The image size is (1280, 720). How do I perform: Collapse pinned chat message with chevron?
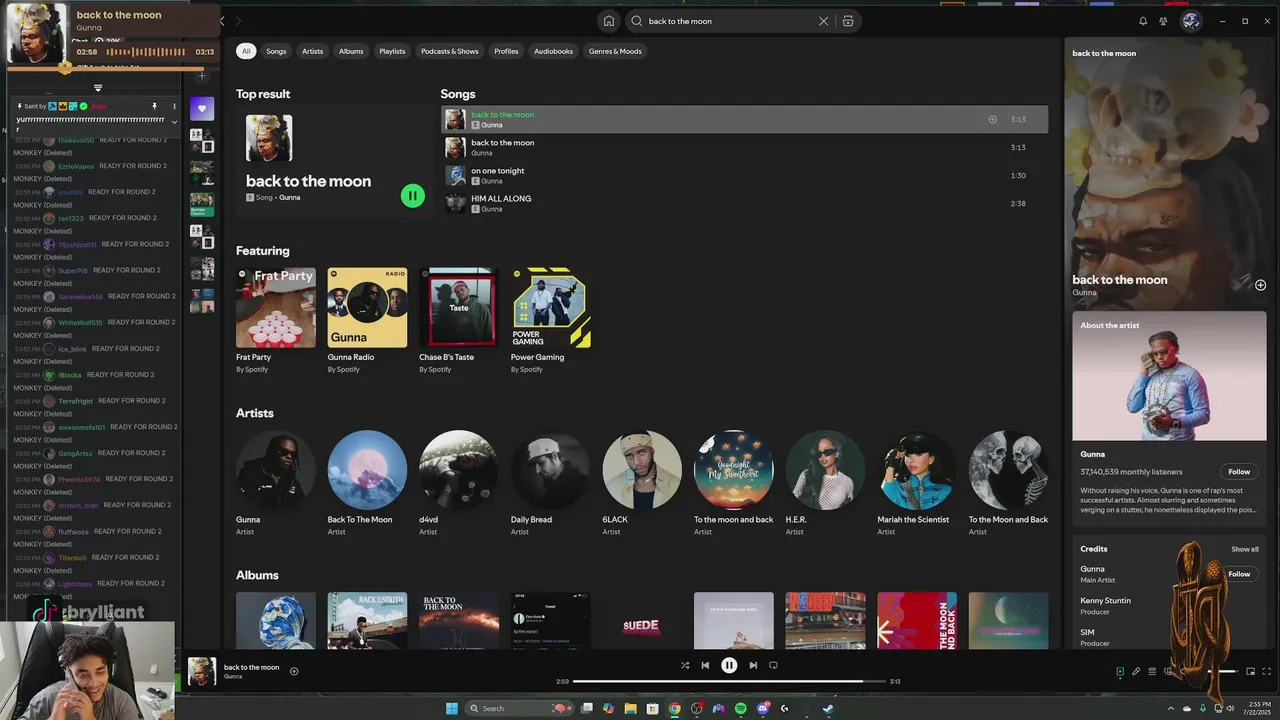point(174,122)
